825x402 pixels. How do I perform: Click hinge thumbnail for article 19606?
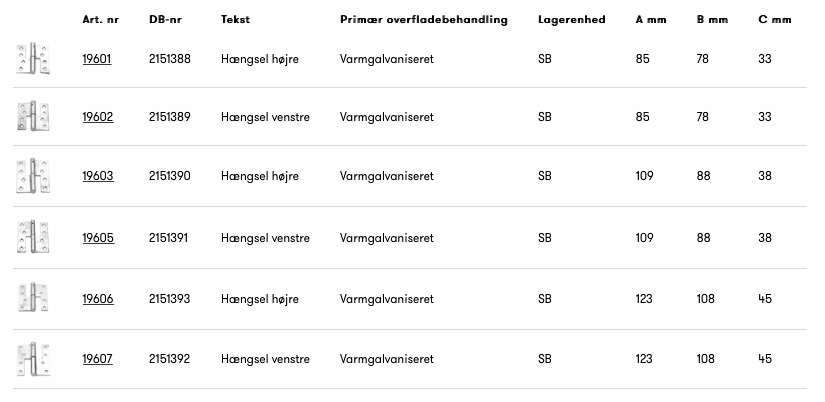pyautogui.click(x=32, y=299)
